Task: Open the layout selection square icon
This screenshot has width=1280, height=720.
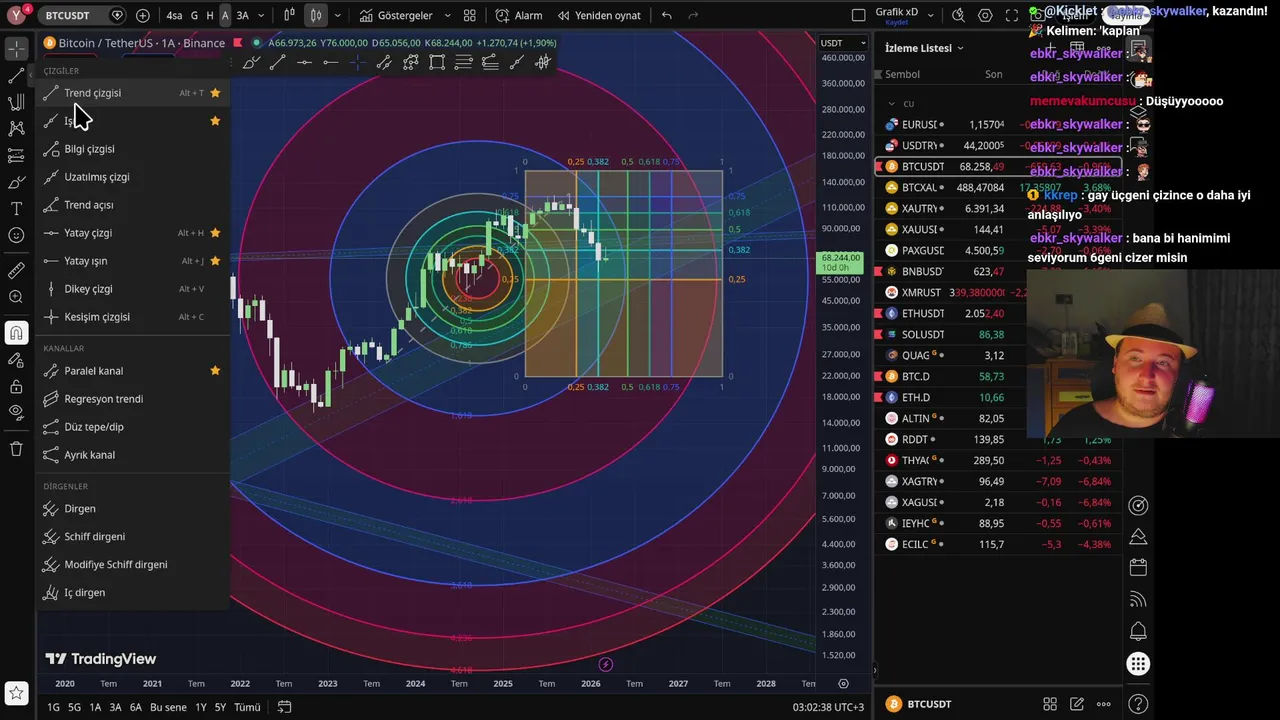Action: tap(858, 15)
